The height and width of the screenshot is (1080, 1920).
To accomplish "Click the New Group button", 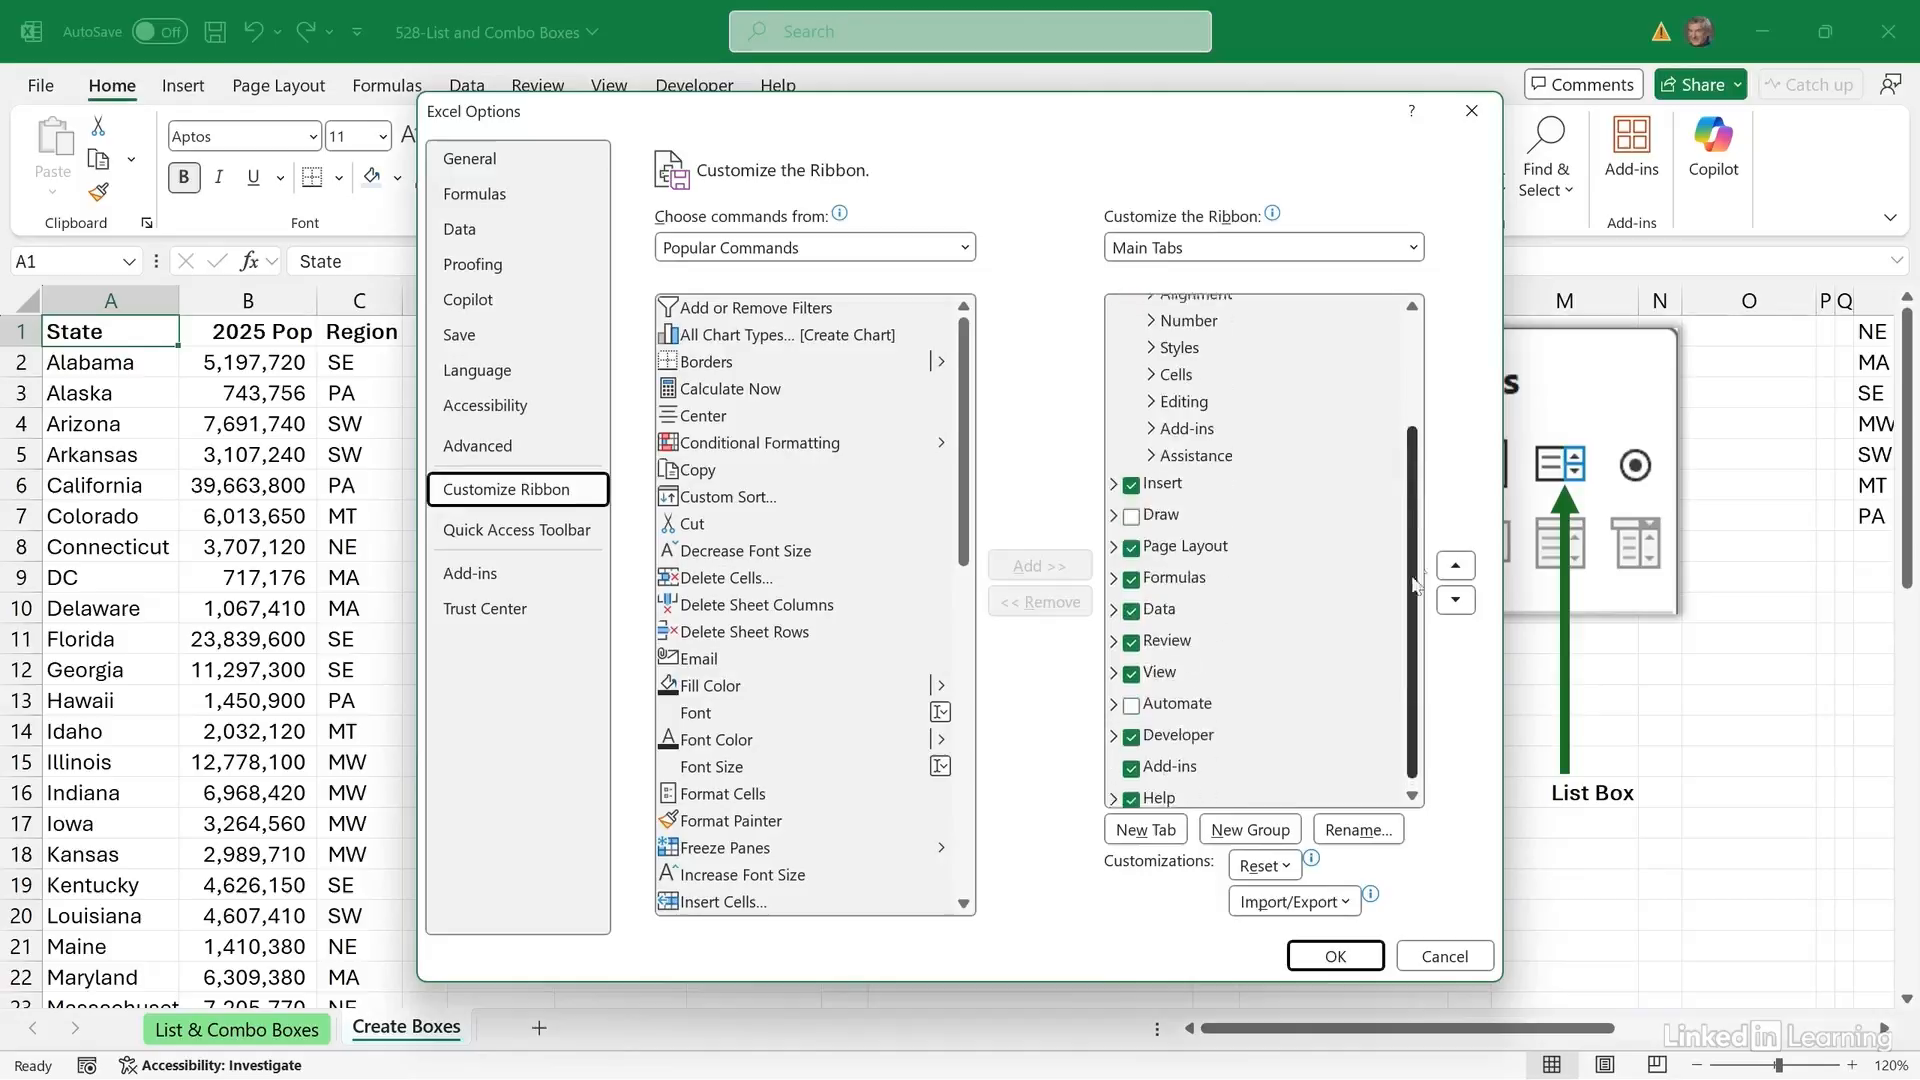I will [x=1250, y=830].
